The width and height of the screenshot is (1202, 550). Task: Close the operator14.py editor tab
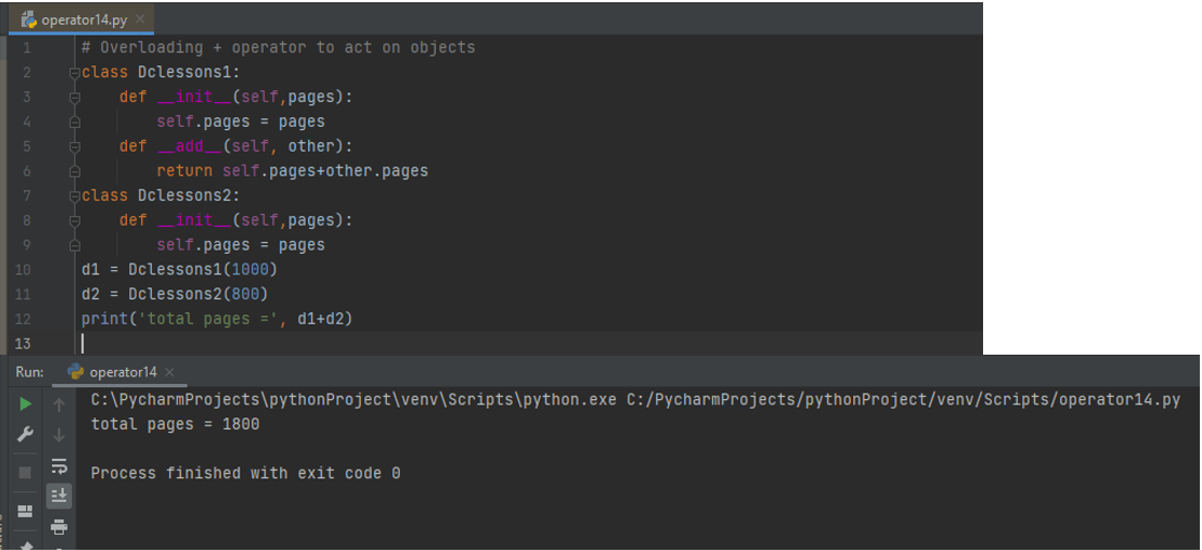(140, 19)
